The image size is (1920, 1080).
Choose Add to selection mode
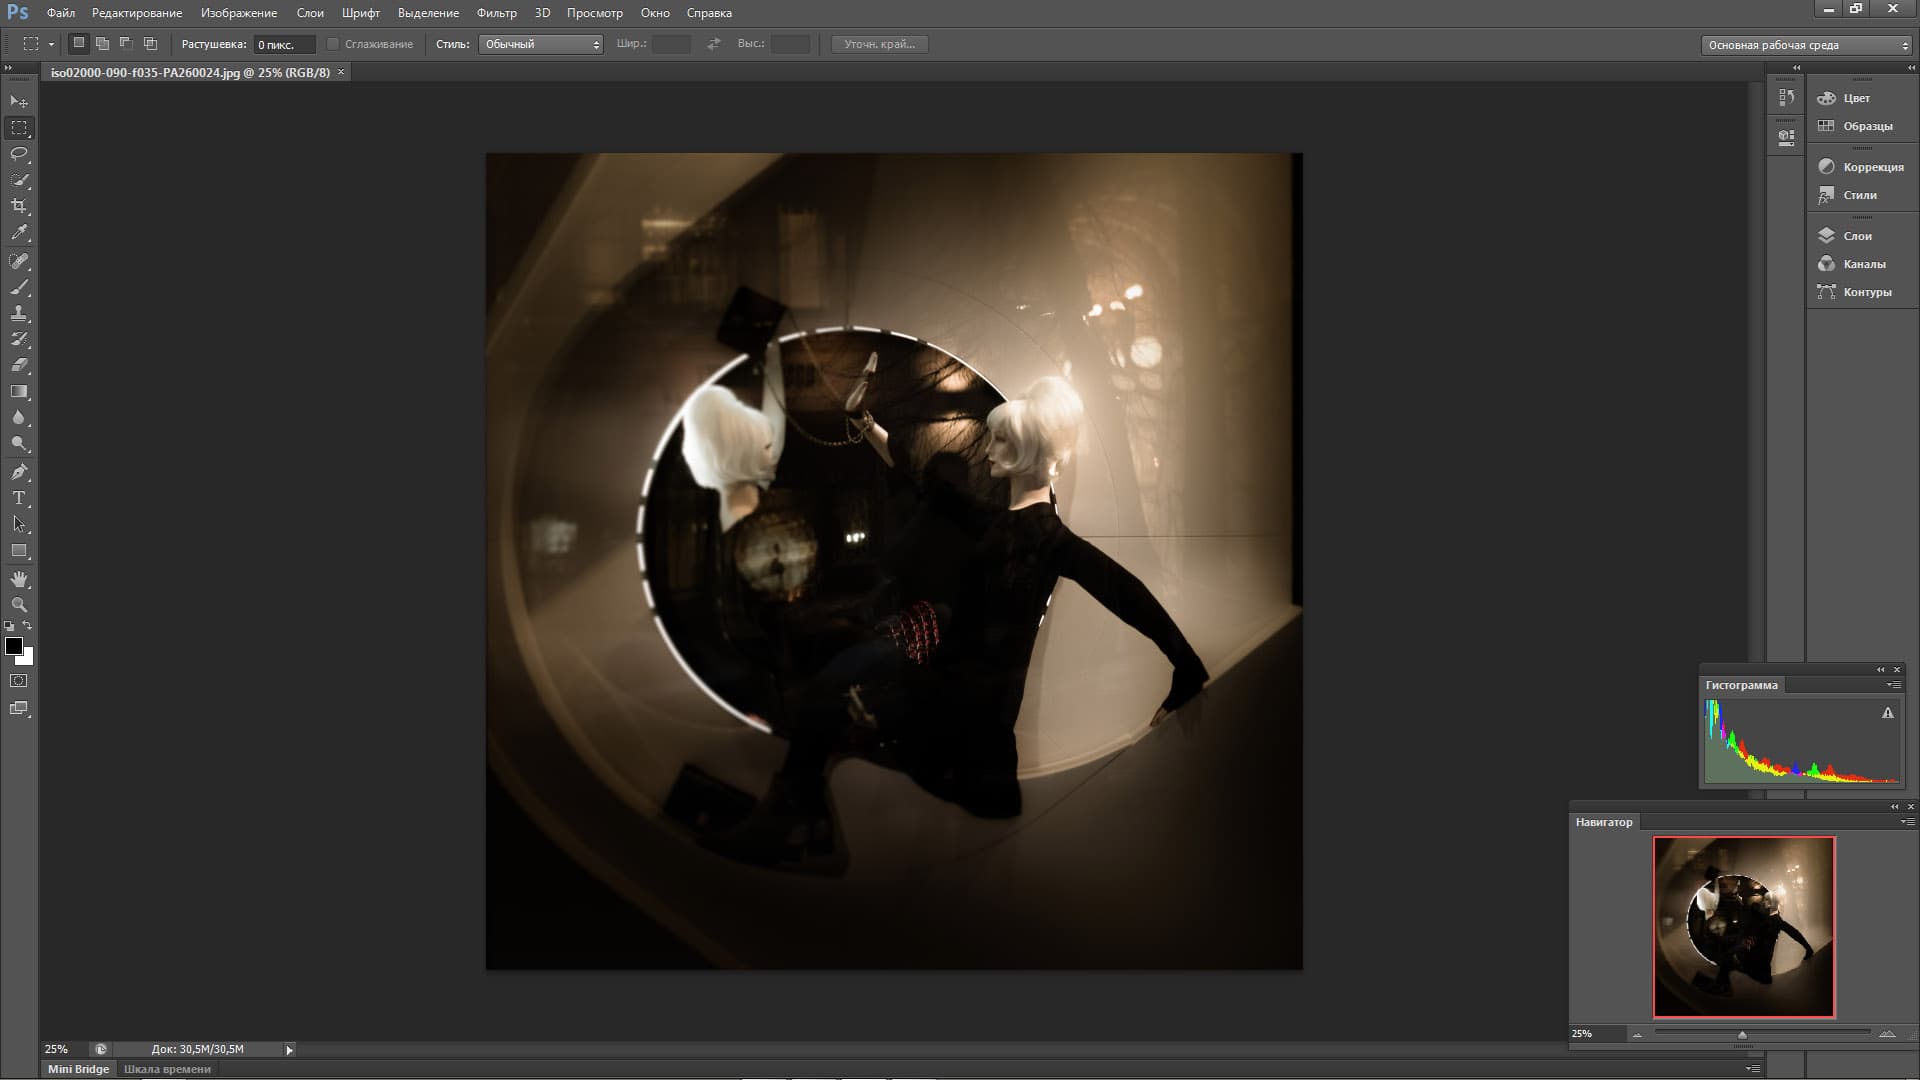(x=102, y=44)
